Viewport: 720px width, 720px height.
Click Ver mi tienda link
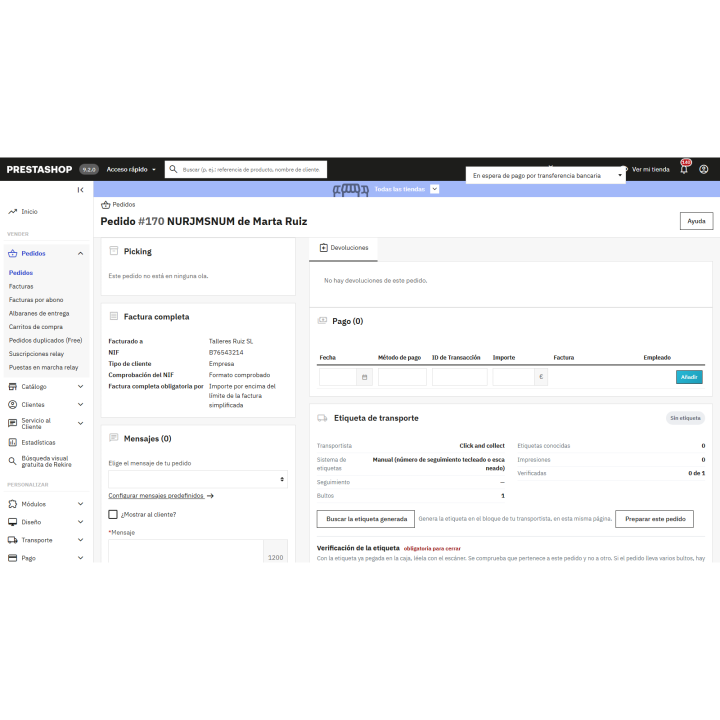(650, 169)
